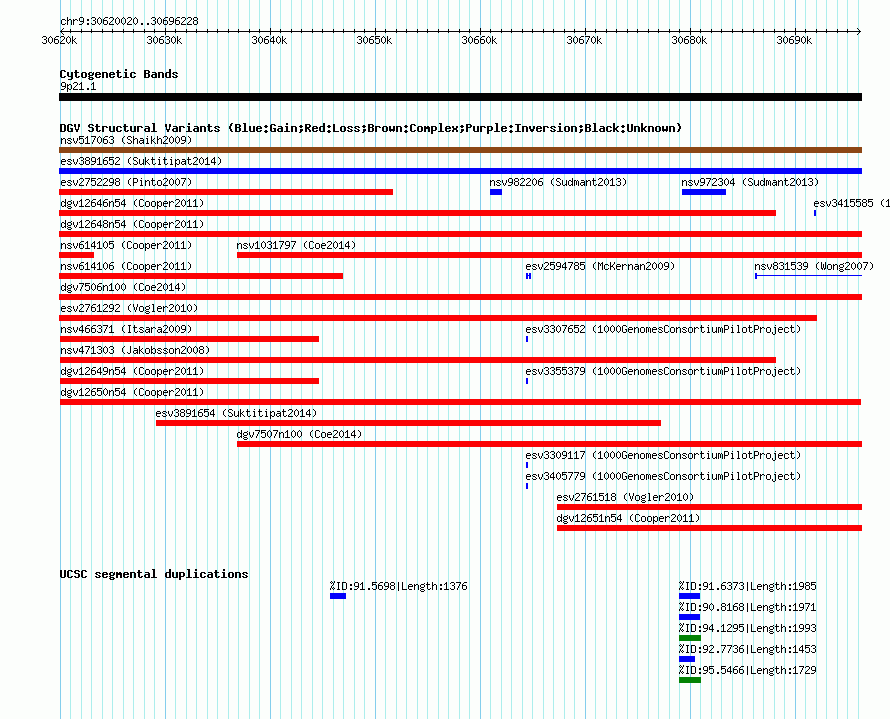Click the 30630k ruler tick label
Viewport: 890px width, 719px height.
[164, 40]
